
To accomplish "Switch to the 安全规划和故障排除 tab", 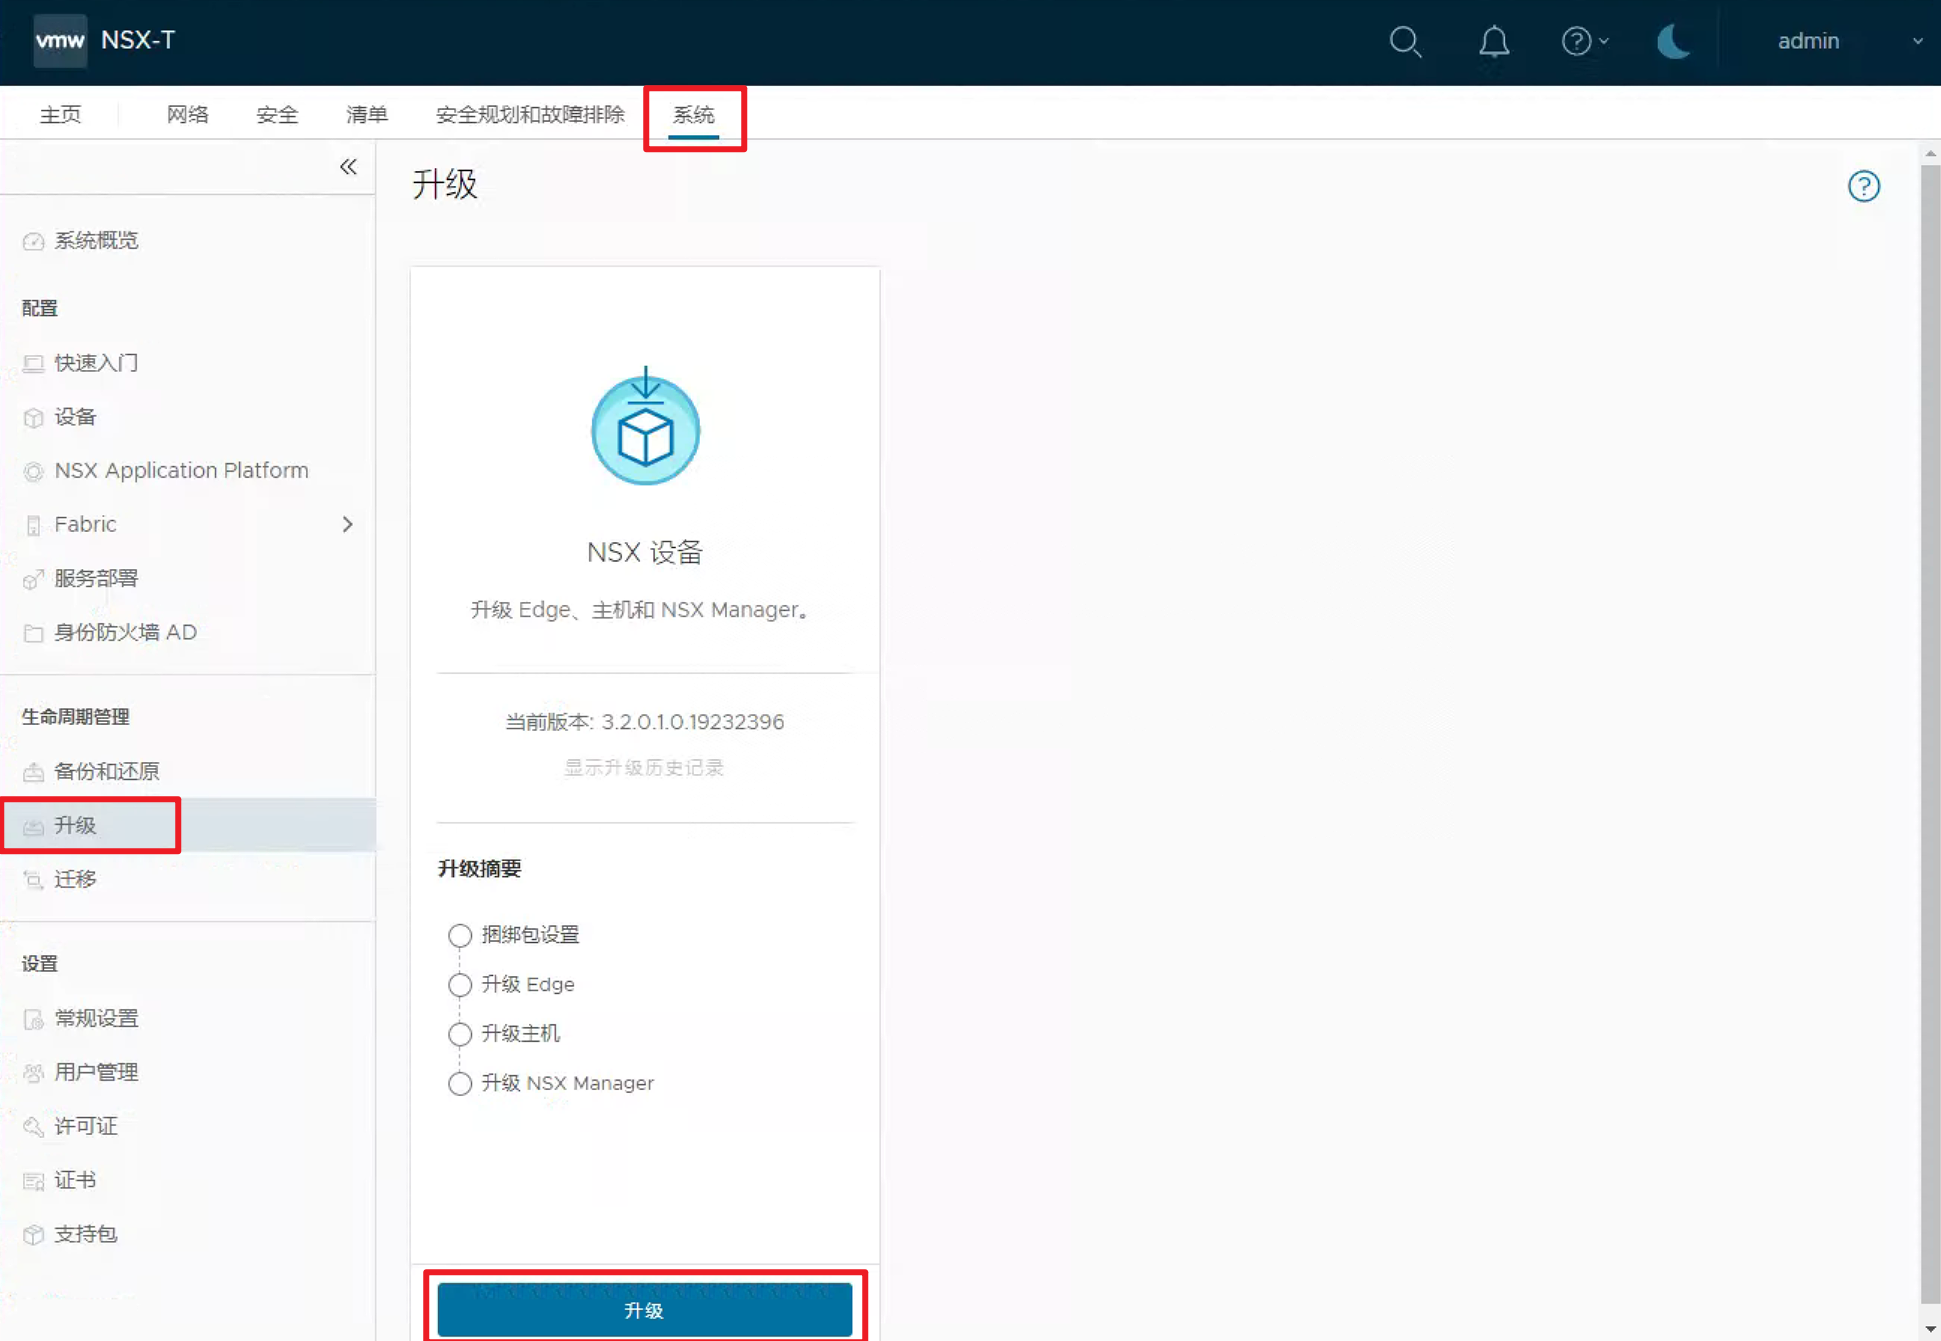I will (530, 115).
